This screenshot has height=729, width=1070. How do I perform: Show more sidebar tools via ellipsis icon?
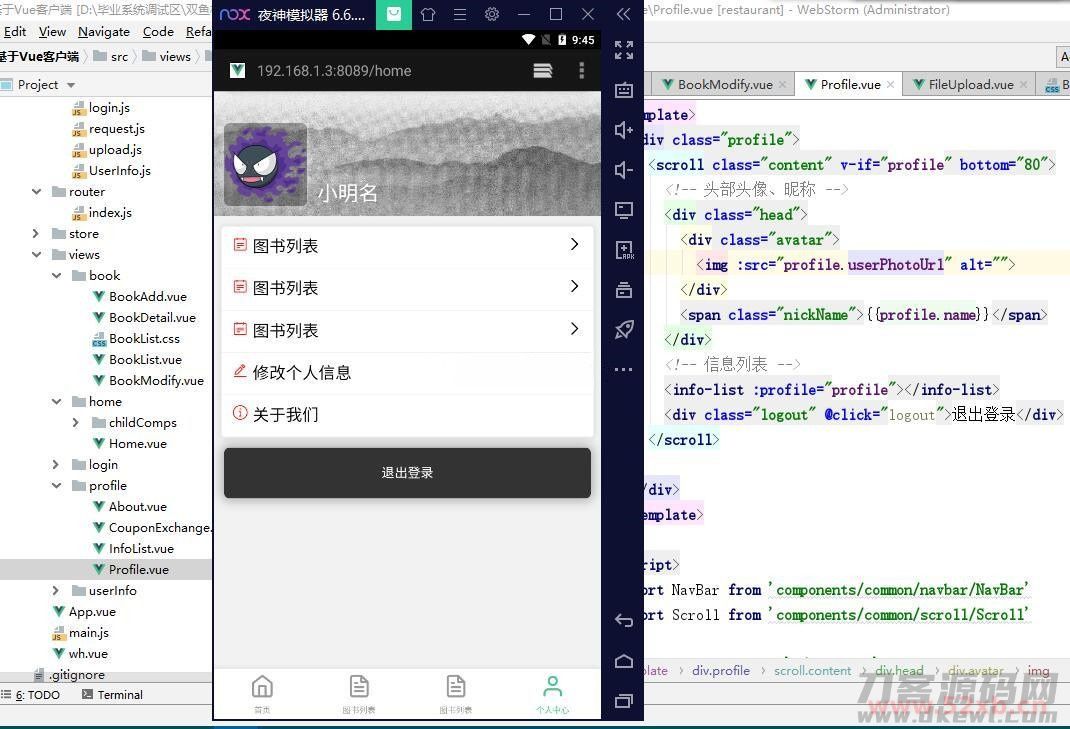624,369
